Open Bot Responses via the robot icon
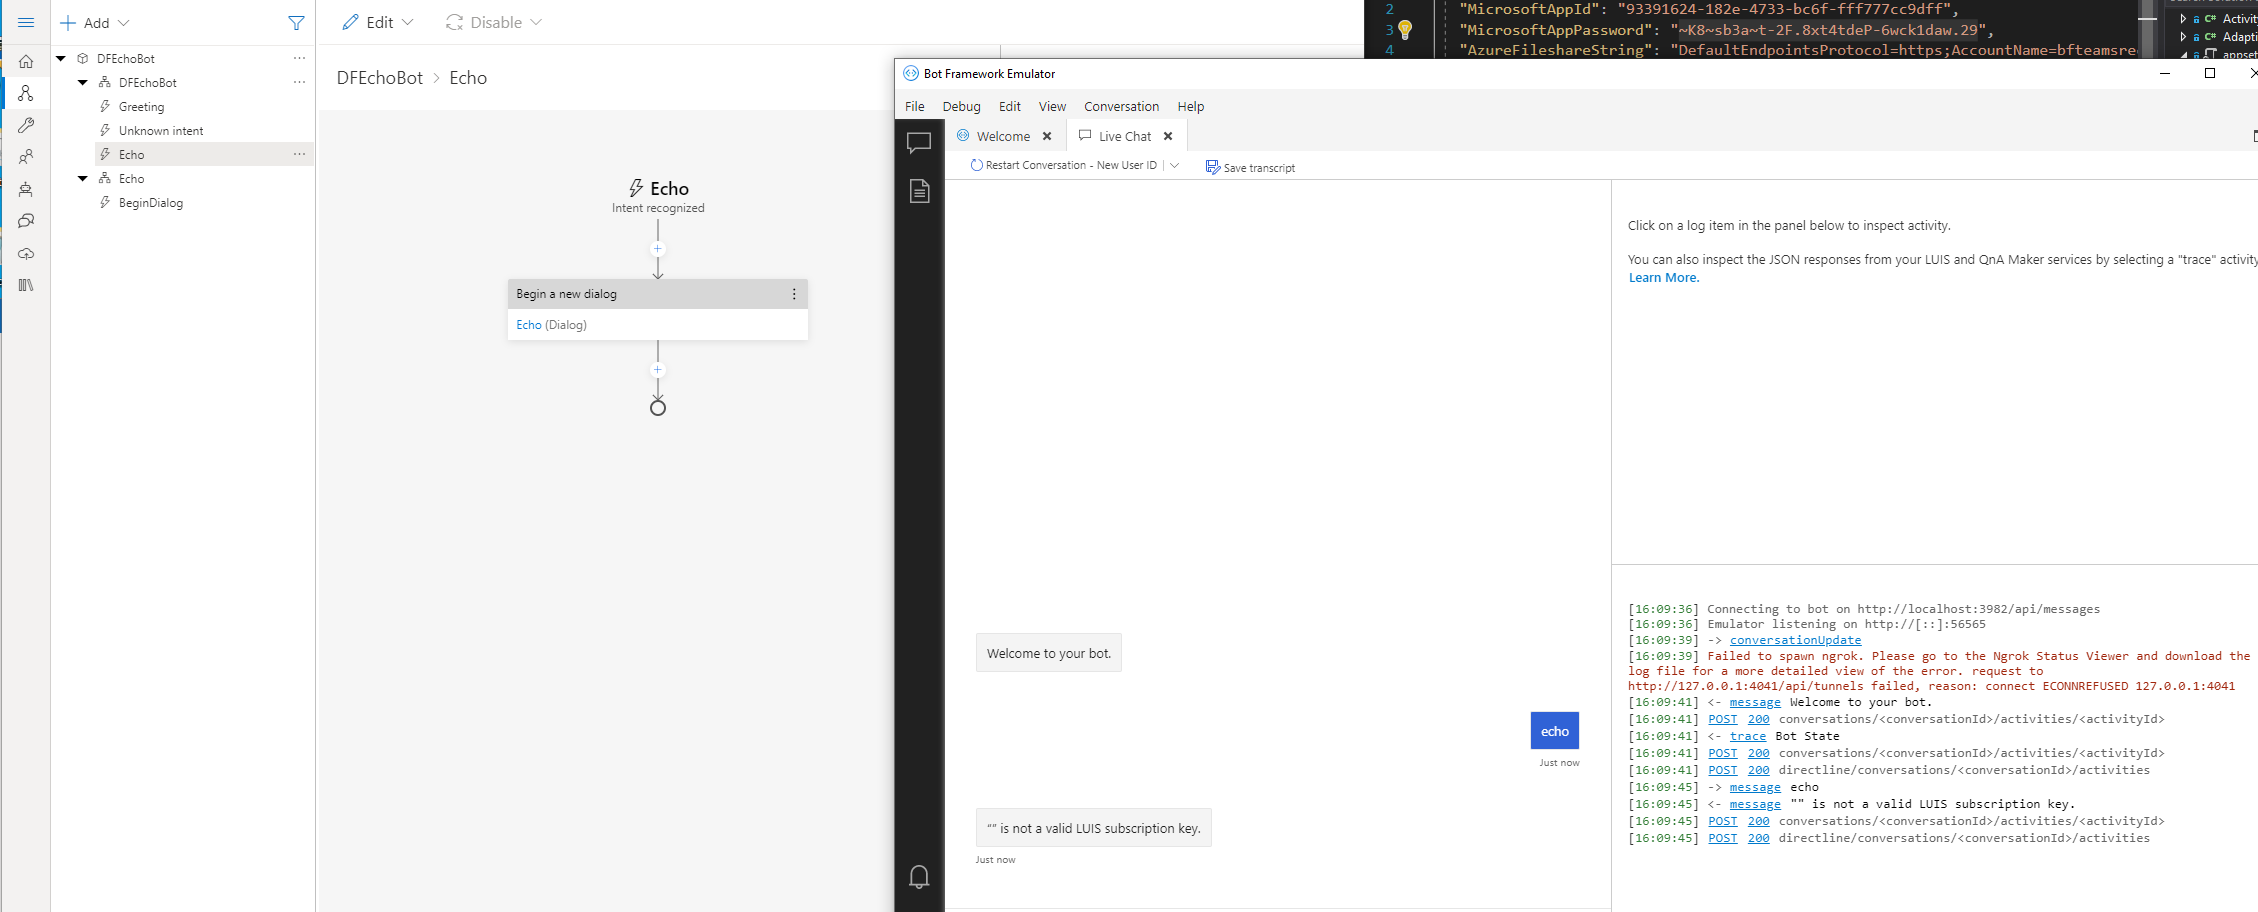 coord(25,189)
